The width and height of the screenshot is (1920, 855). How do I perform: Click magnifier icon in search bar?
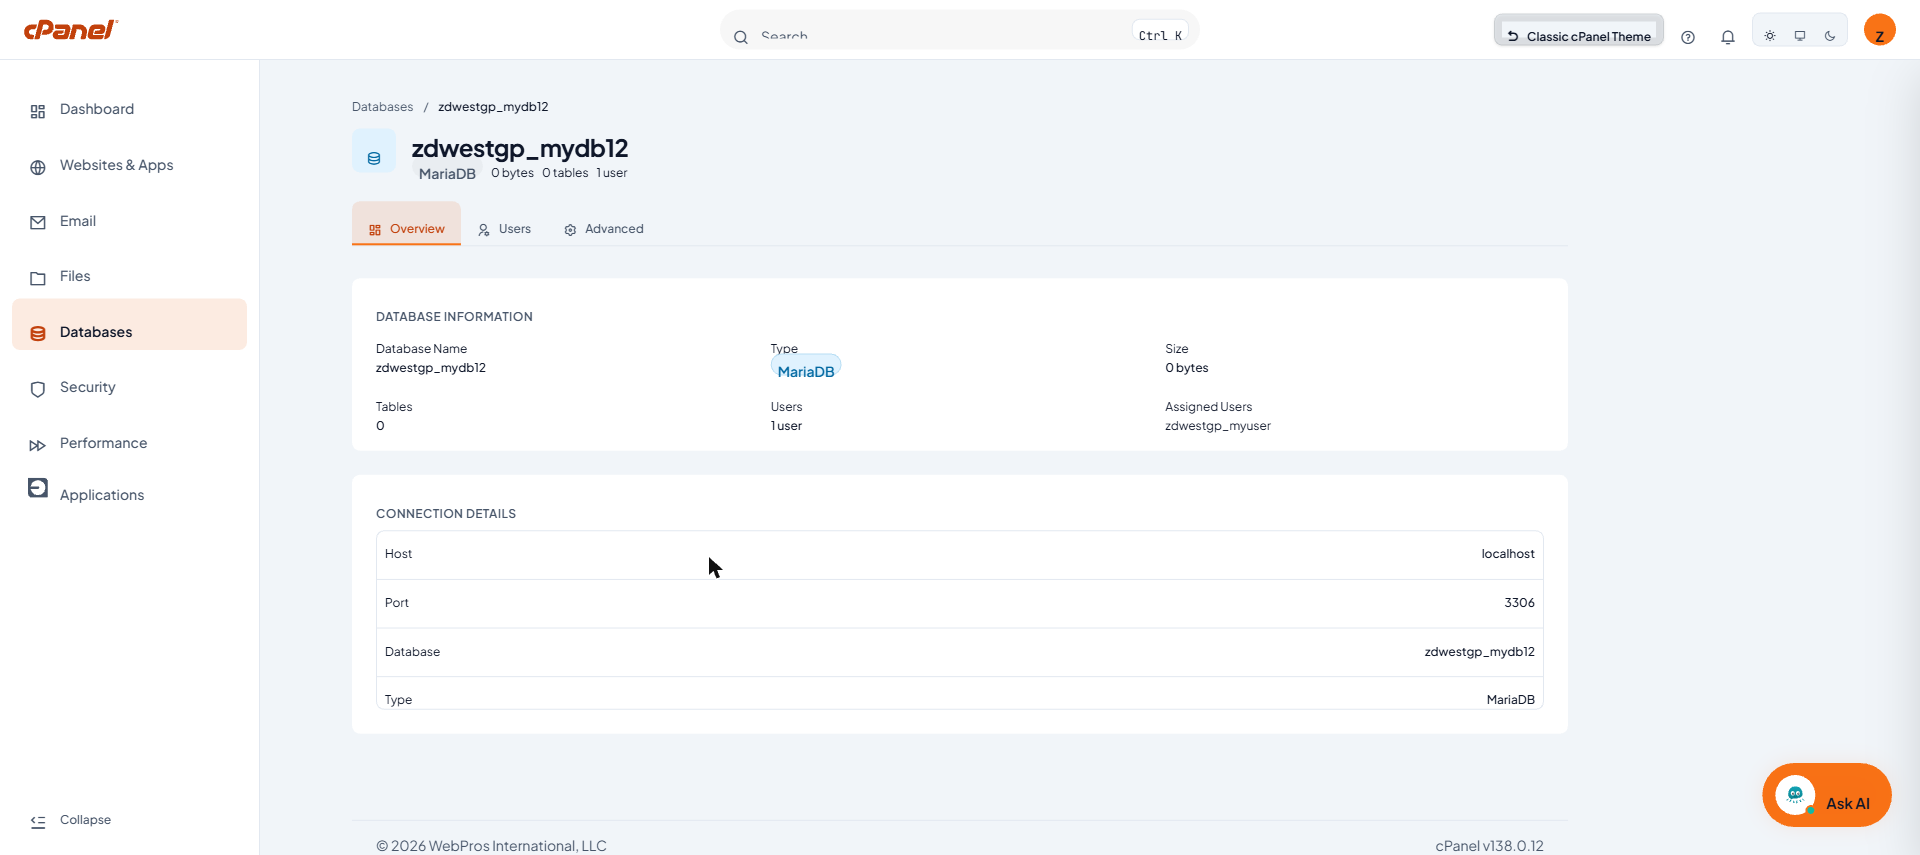[741, 37]
